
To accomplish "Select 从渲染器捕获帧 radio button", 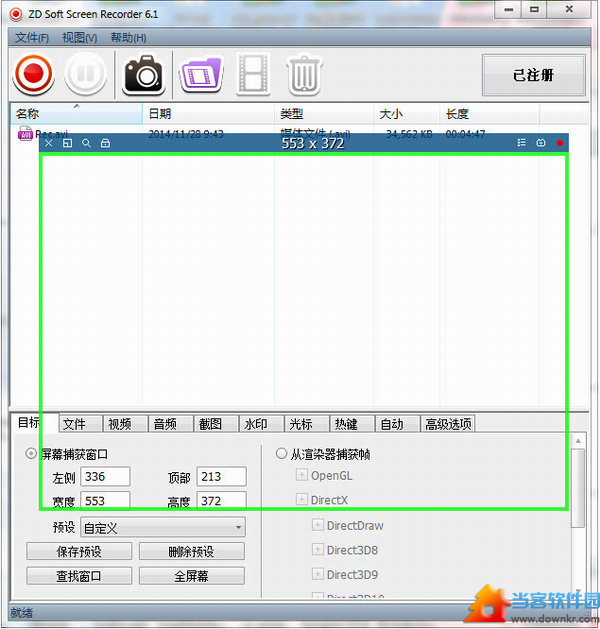I will [x=282, y=454].
